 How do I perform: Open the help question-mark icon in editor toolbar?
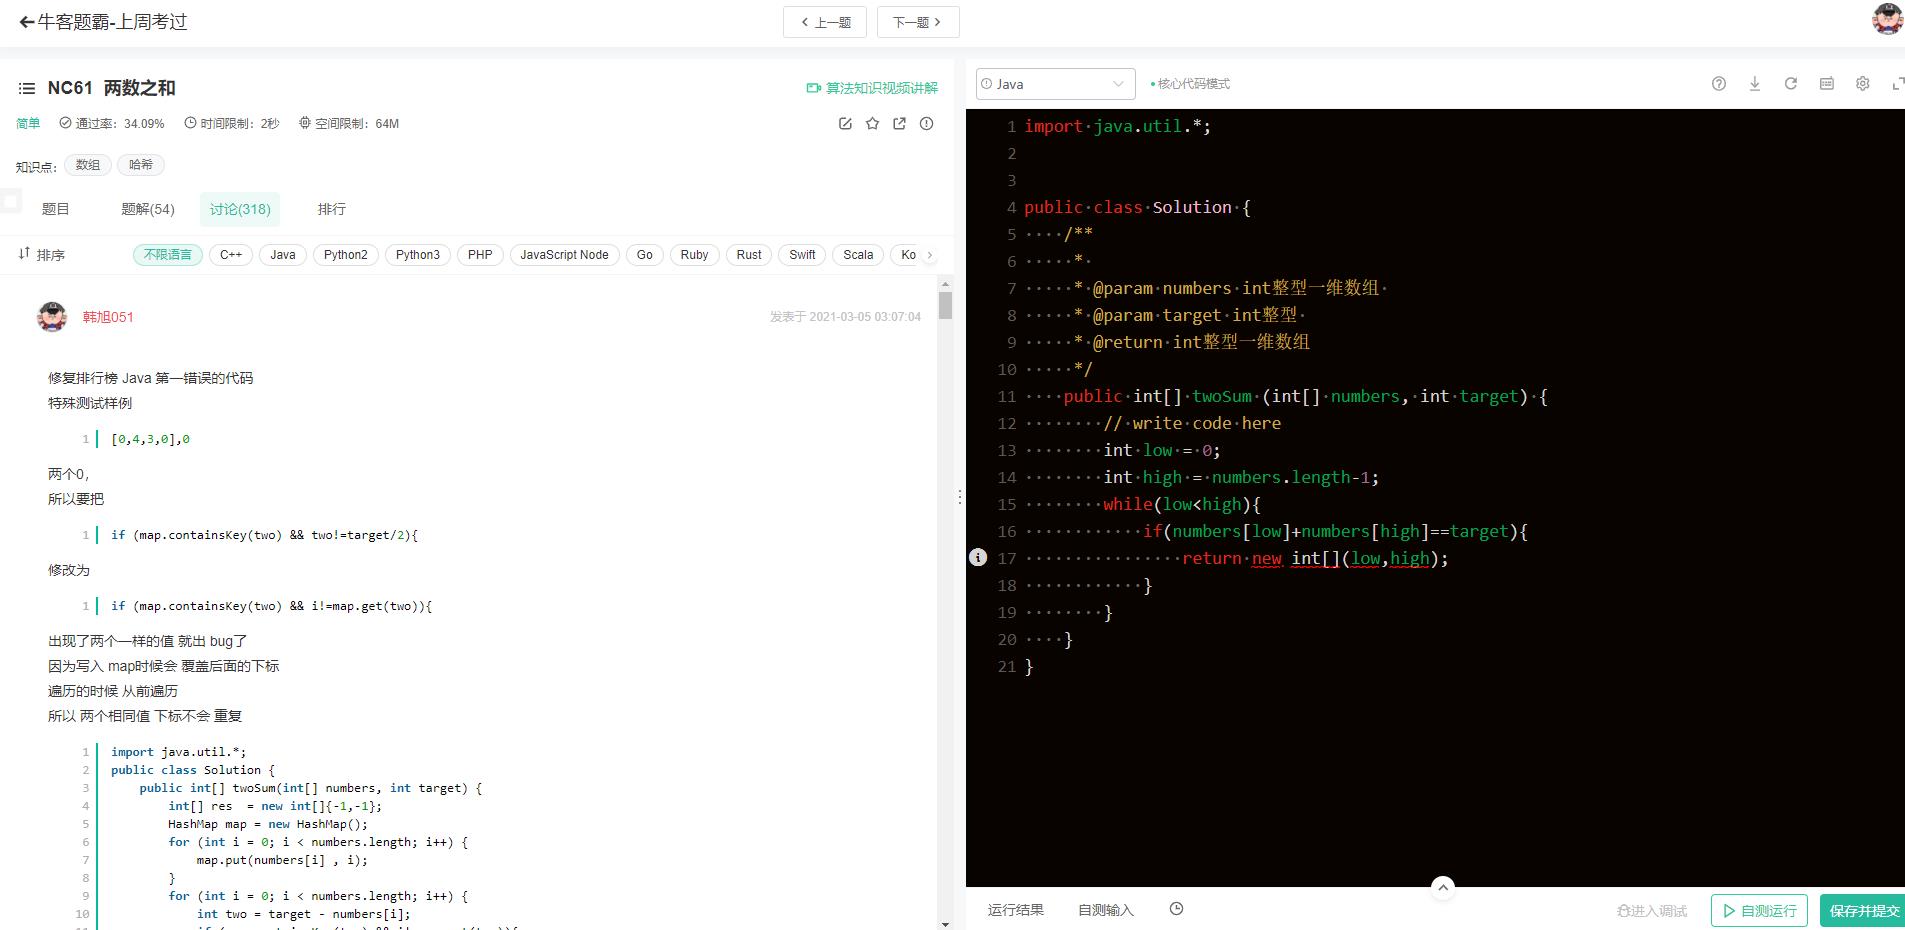(1719, 84)
